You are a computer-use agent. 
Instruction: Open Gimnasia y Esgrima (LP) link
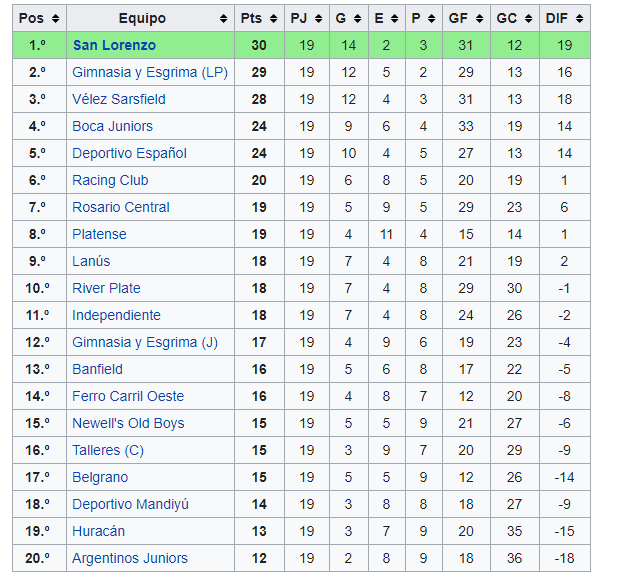[150, 72]
